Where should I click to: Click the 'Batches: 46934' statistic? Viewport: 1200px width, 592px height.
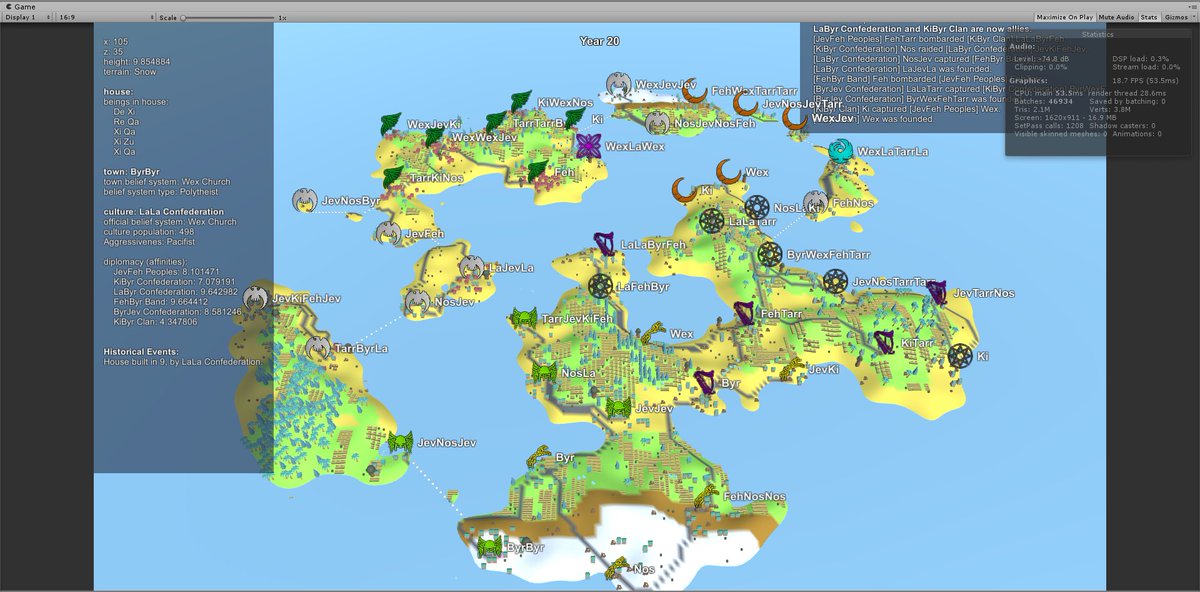[x=1044, y=101]
